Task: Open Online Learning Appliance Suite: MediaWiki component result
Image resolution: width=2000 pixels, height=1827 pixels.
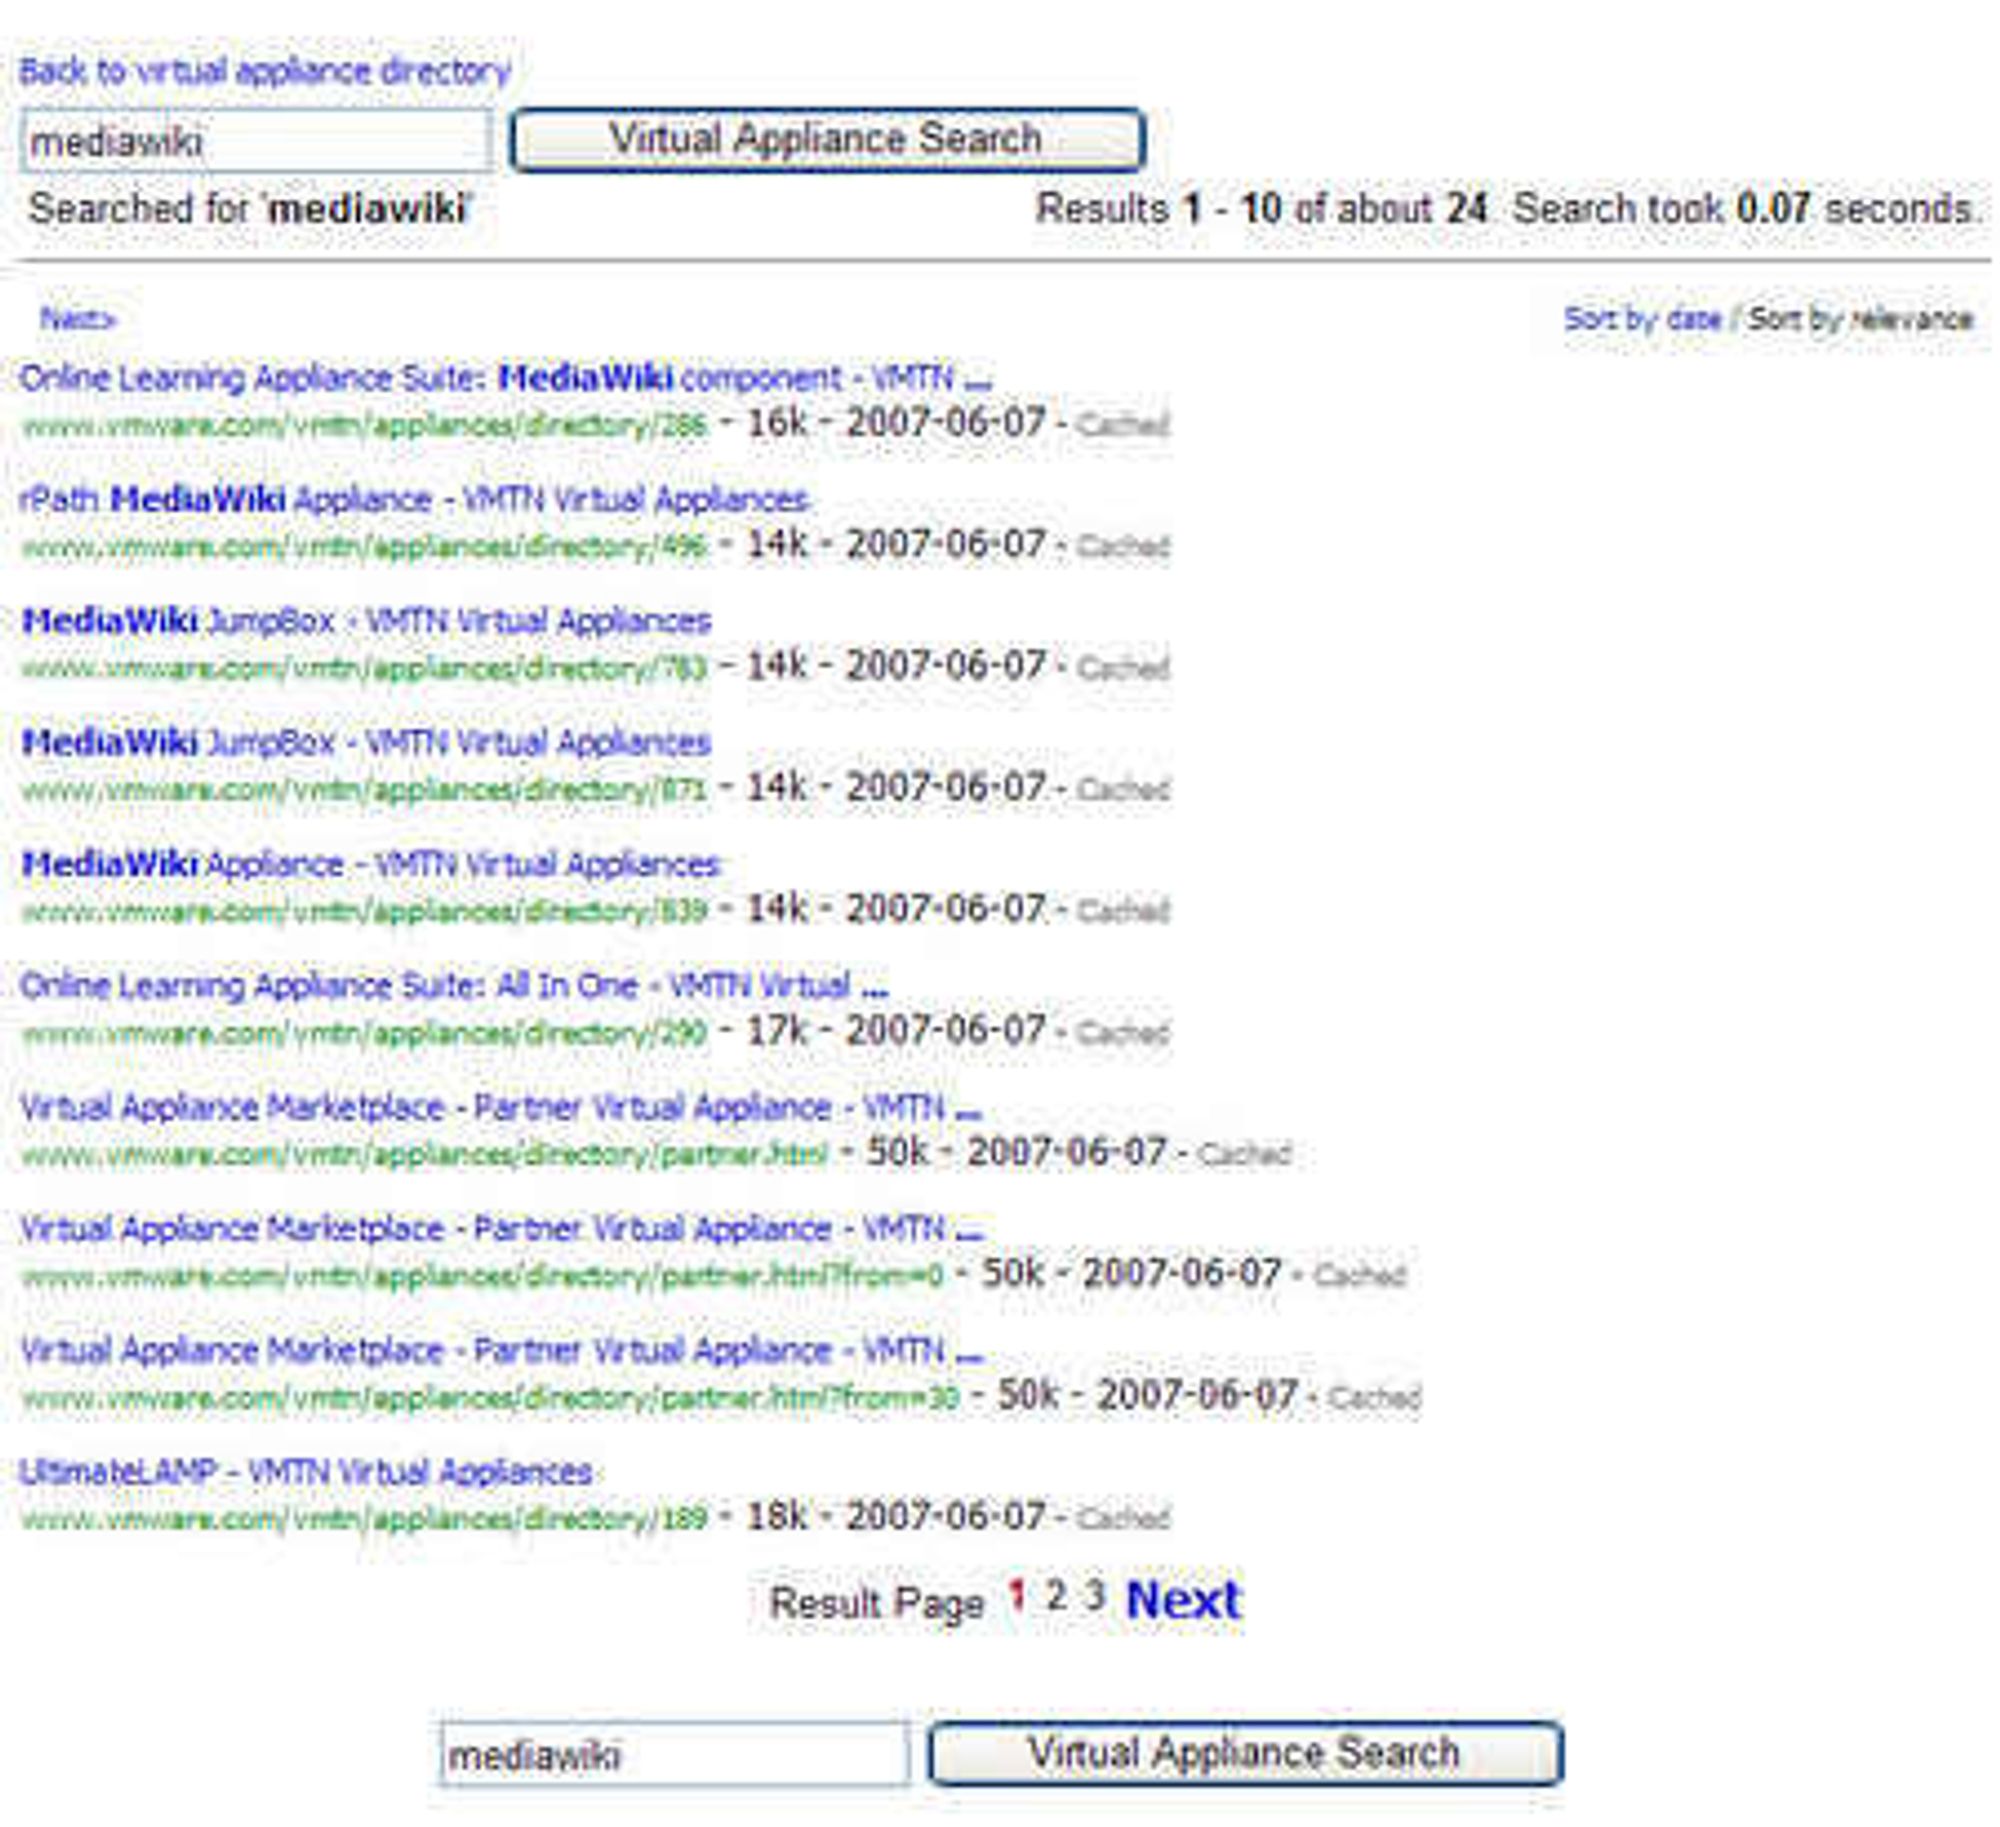Action: tap(505, 378)
